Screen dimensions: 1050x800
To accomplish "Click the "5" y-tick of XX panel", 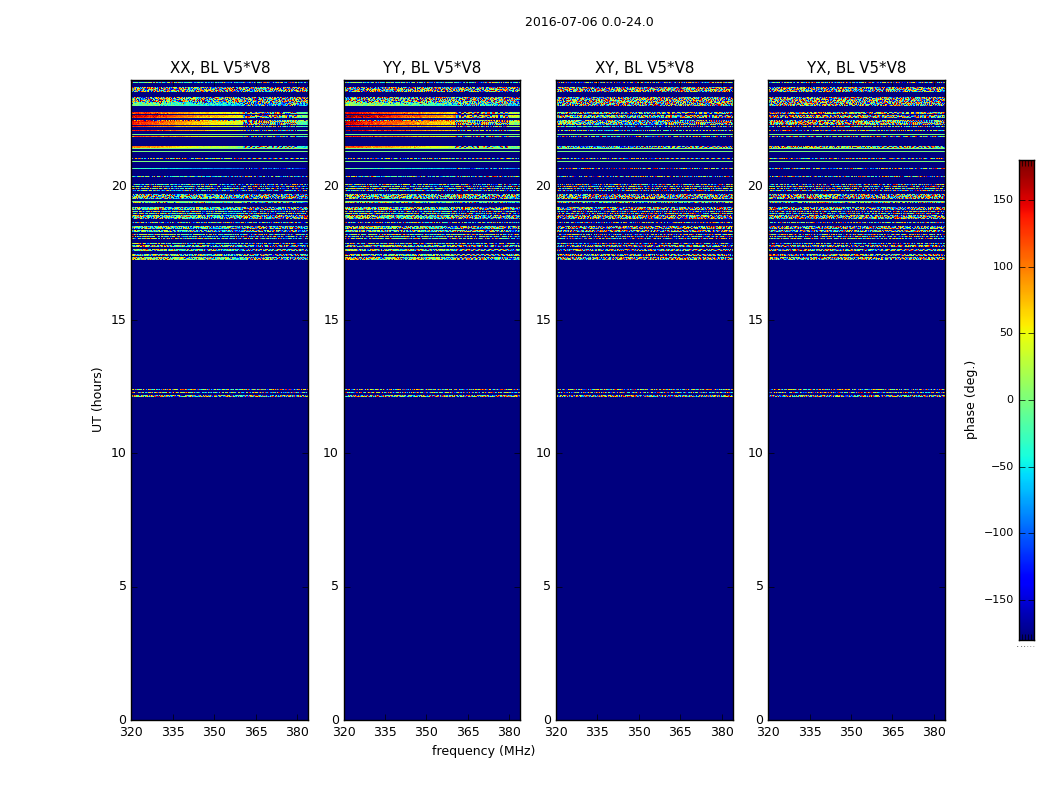I will tap(123, 586).
